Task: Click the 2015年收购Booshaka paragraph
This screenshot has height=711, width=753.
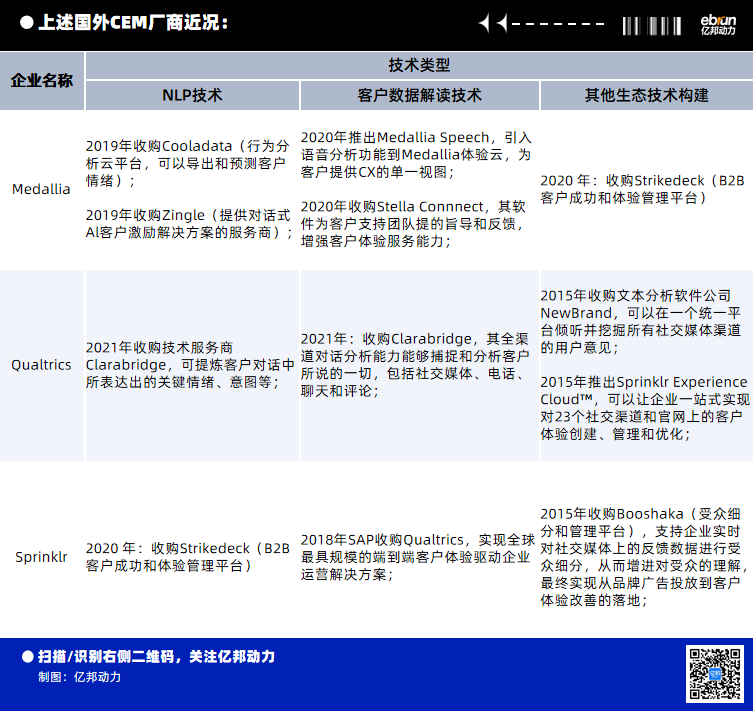Action: 645,557
